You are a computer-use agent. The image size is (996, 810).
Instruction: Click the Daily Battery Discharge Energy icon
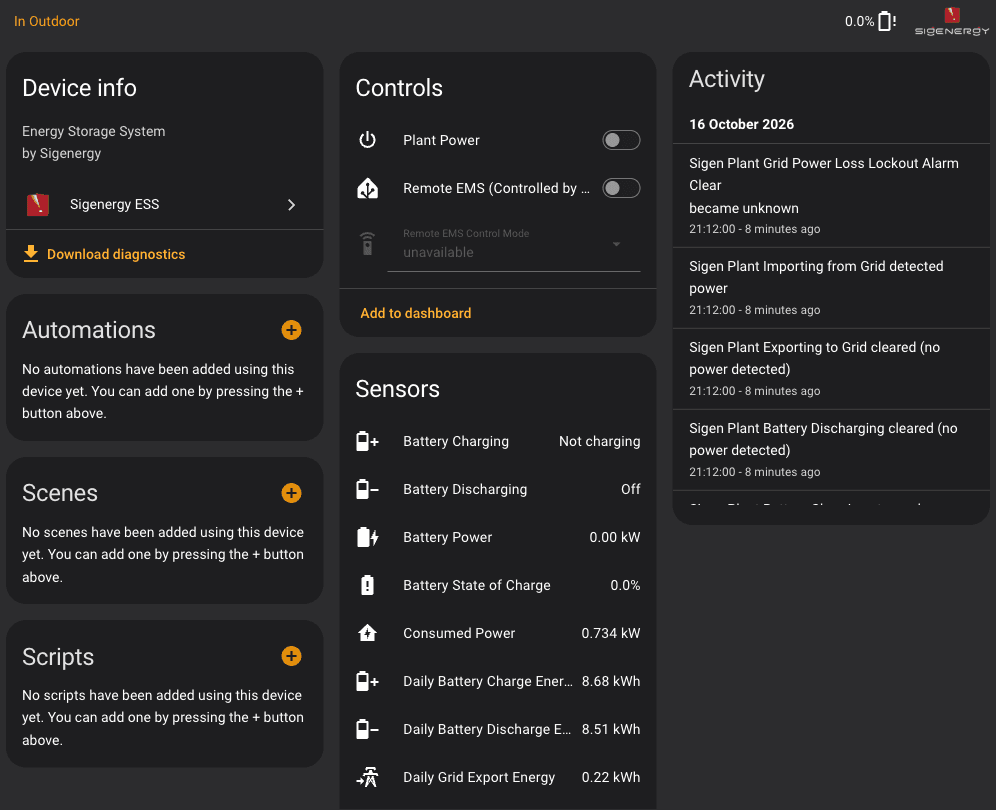pyautogui.click(x=367, y=729)
